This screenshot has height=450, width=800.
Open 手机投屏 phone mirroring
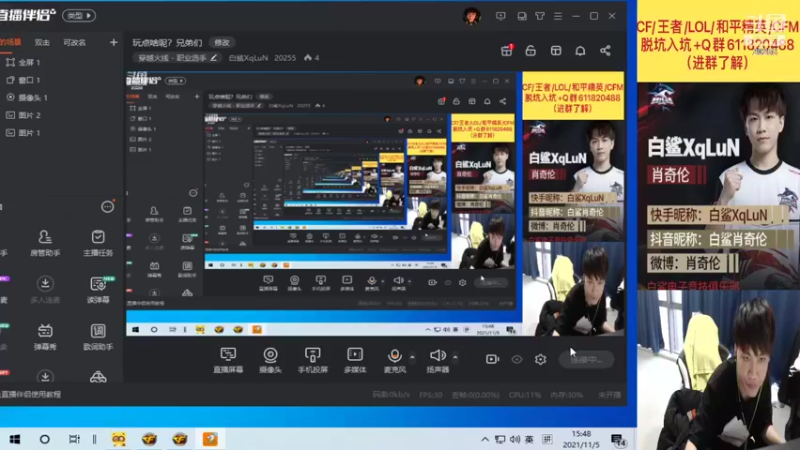[x=313, y=360]
